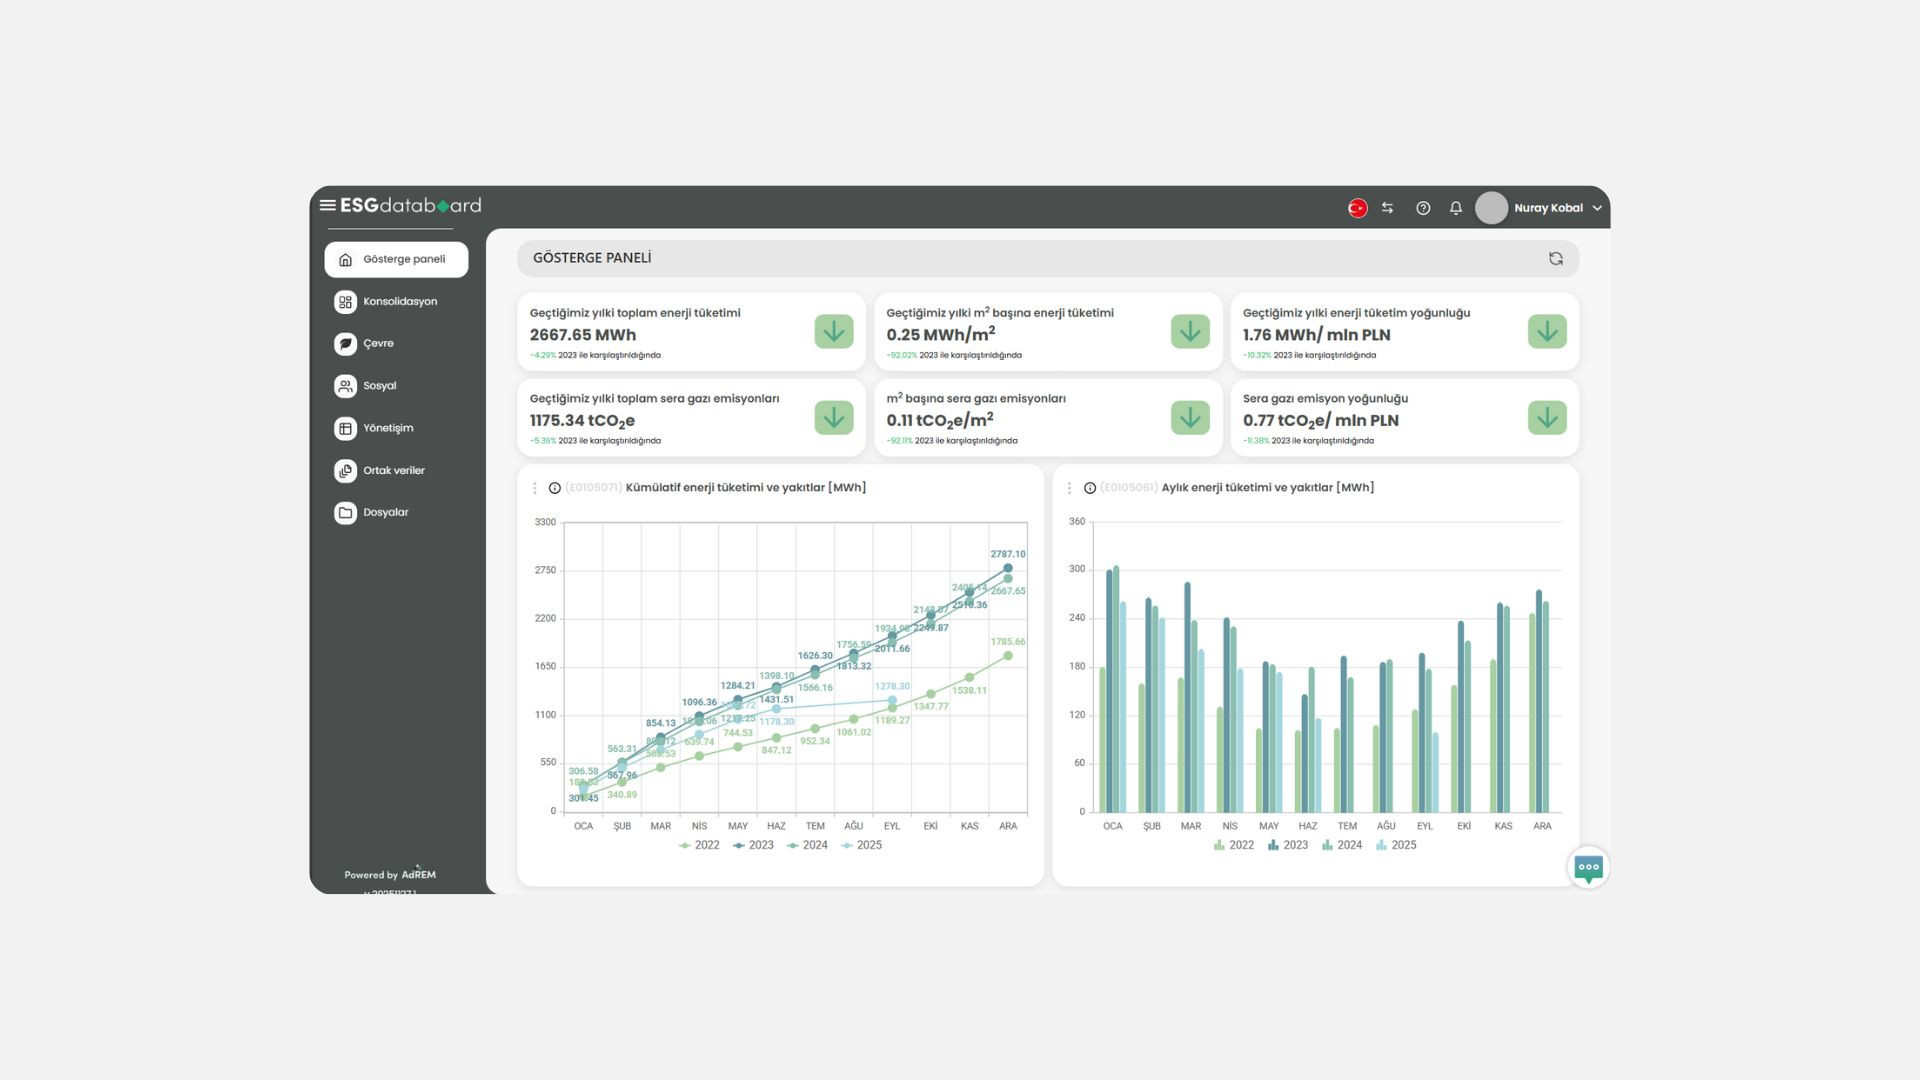Click the down arrow on total energy consumption card
Image resolution: width=1920 pixels, height=1080 pixels.
(x=834, y=332)
